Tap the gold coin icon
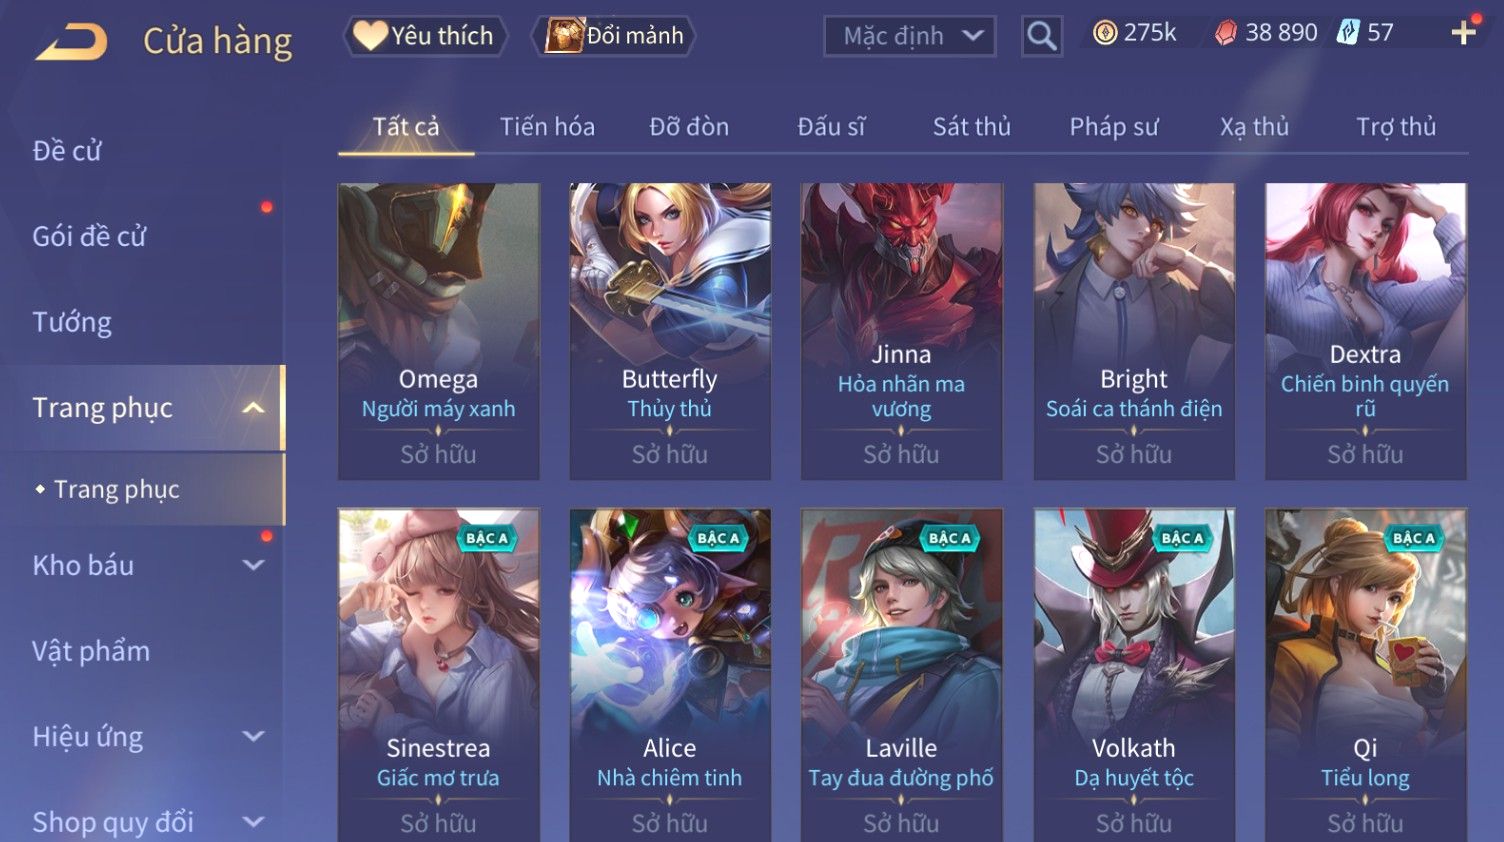1504x842 pixels. (x=1105, y=33)
